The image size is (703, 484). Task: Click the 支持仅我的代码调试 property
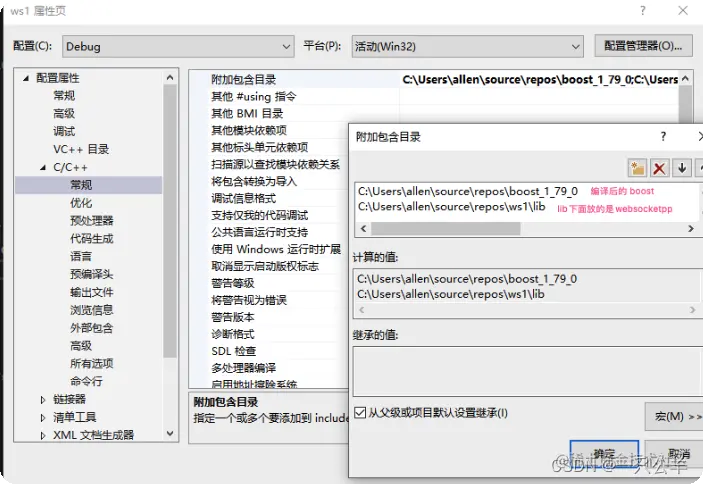click(x=260, y=215)
